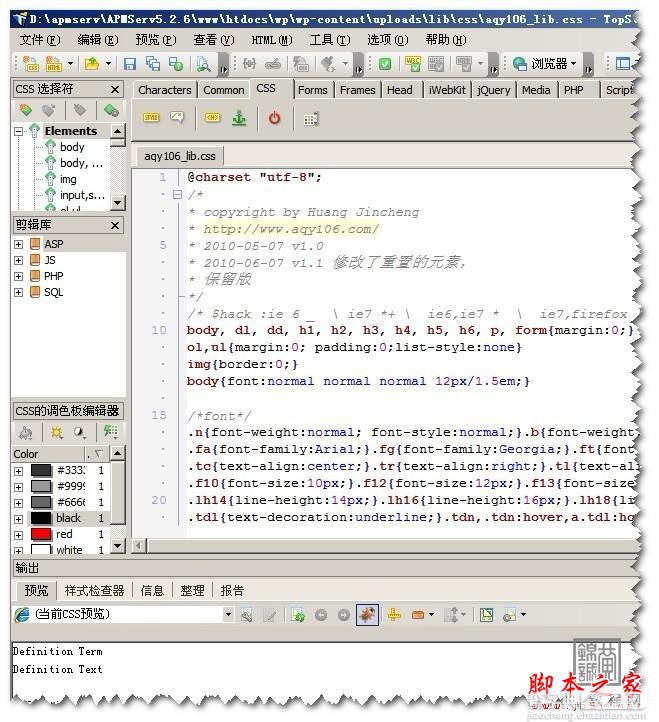Open the 选项(O) menu
Viewport: 659px width, 722px height.
(387, 40)
